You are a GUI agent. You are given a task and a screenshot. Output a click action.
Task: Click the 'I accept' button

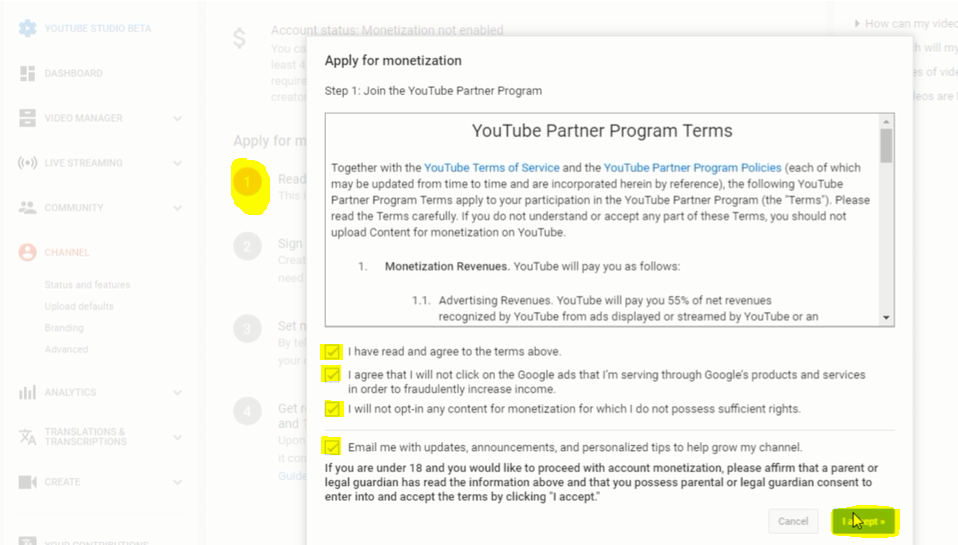pyautogui.click(x=863, y=521)
